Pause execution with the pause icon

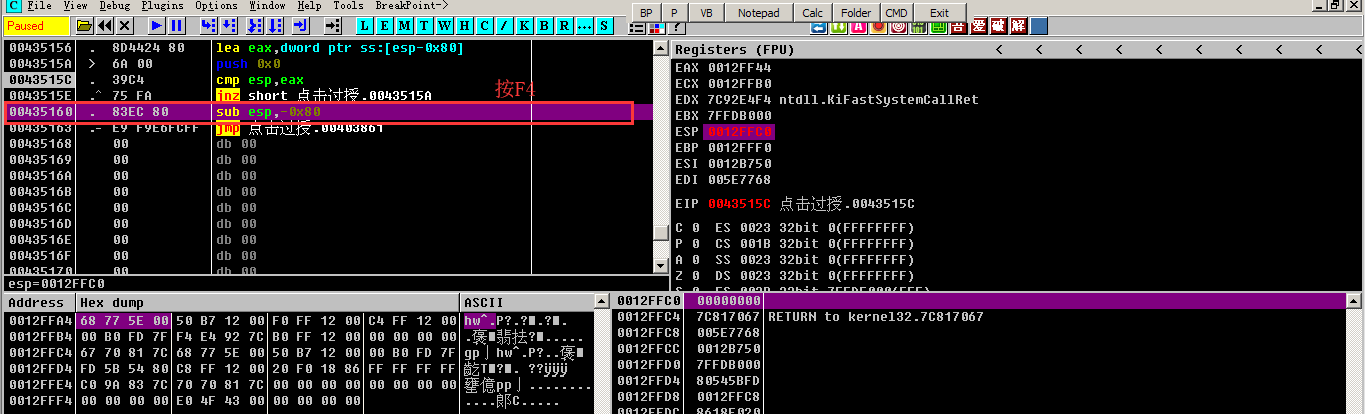coord(177,25)
